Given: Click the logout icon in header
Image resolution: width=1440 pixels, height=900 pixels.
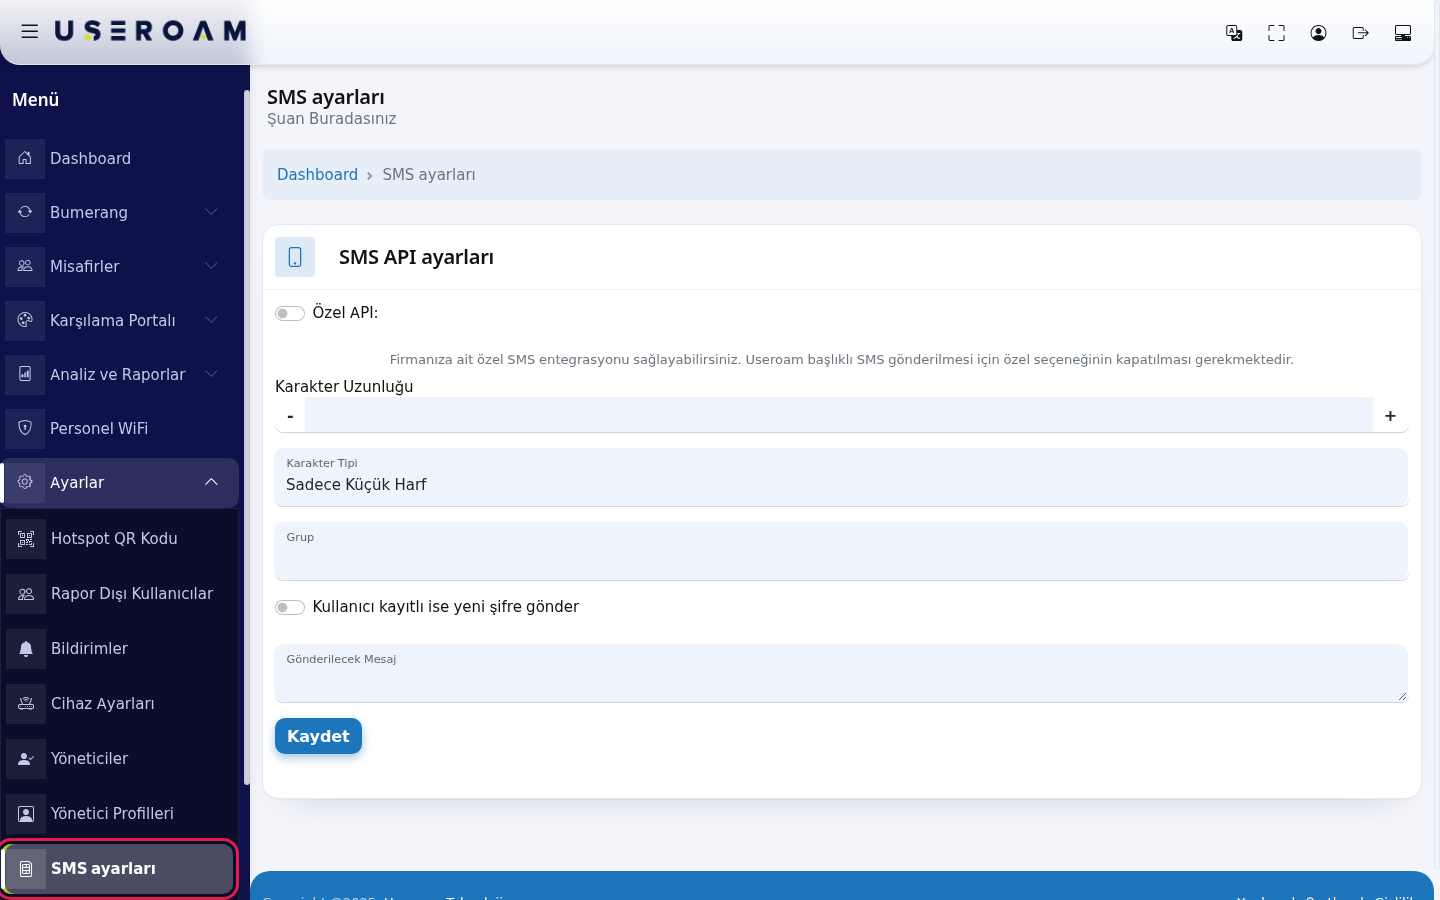Looking at the screenshot, I should (1360, 33).
